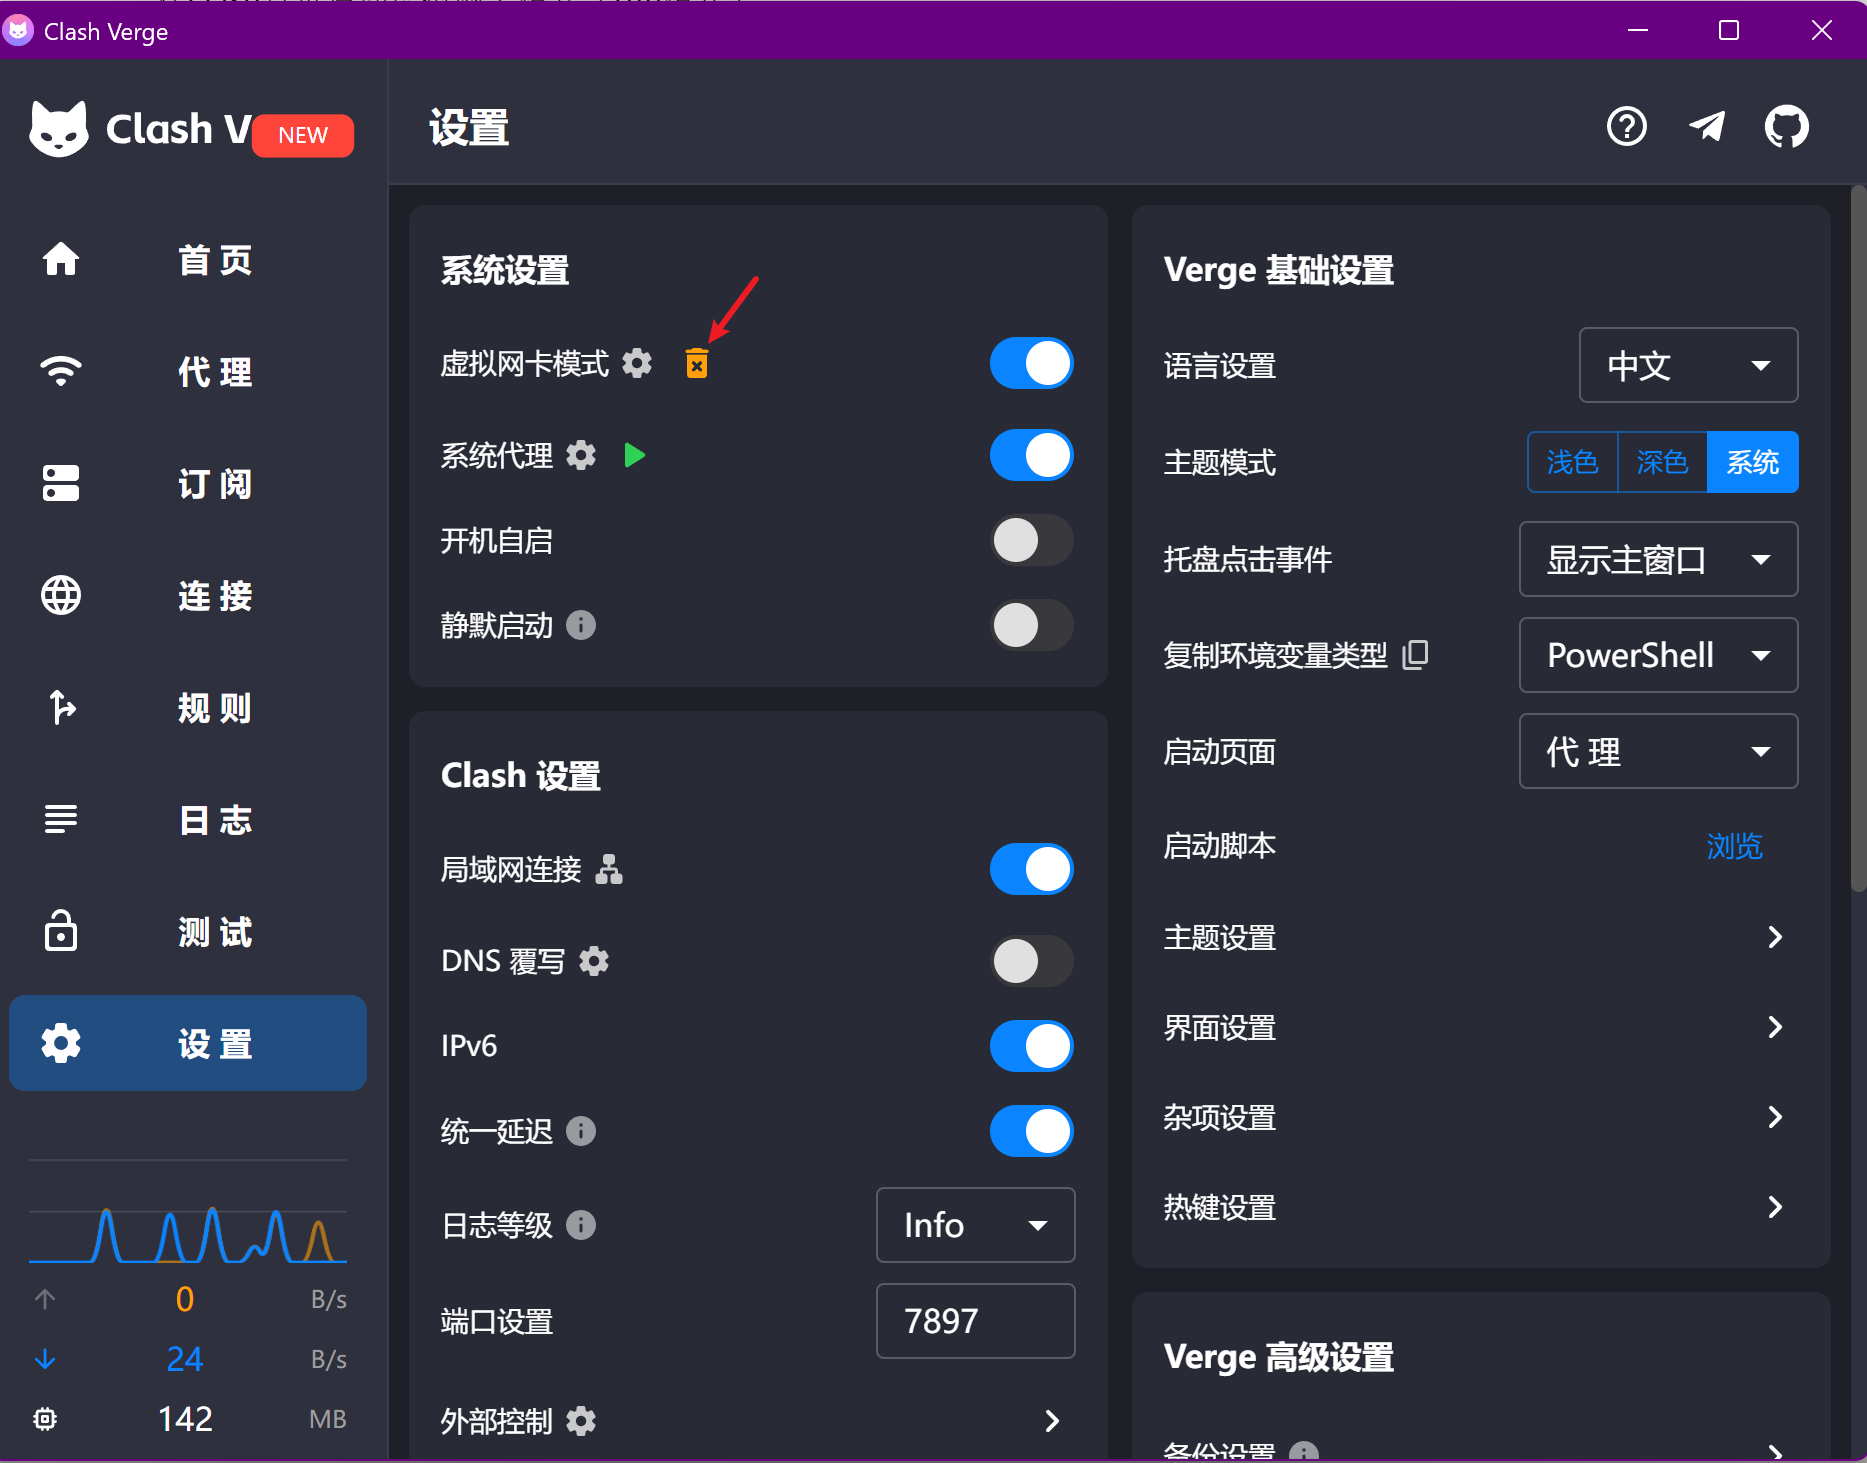Open the gear settings next to 系统代理
Screen dimensions: 1867x1463
(x=581, y=456)
